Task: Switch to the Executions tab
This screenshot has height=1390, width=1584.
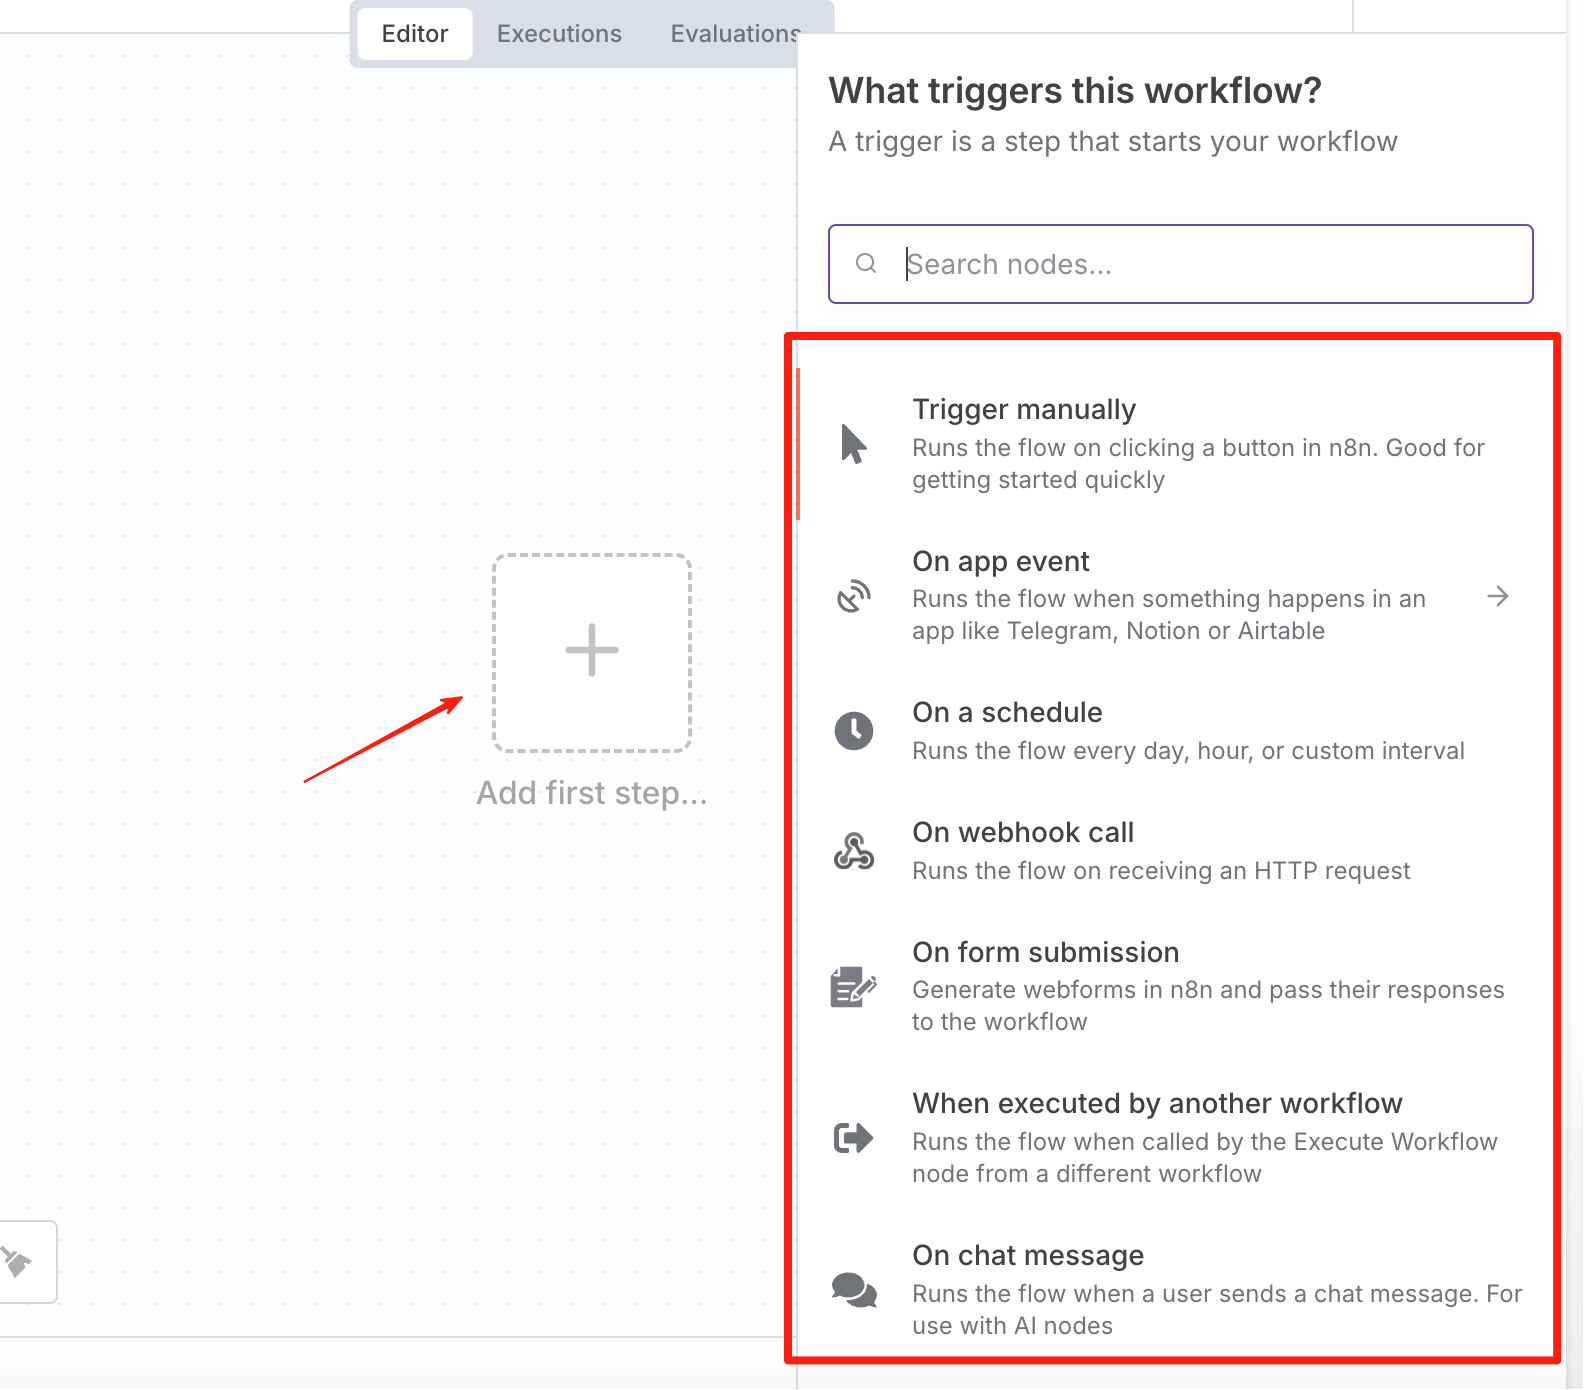Action: point(559,34)
